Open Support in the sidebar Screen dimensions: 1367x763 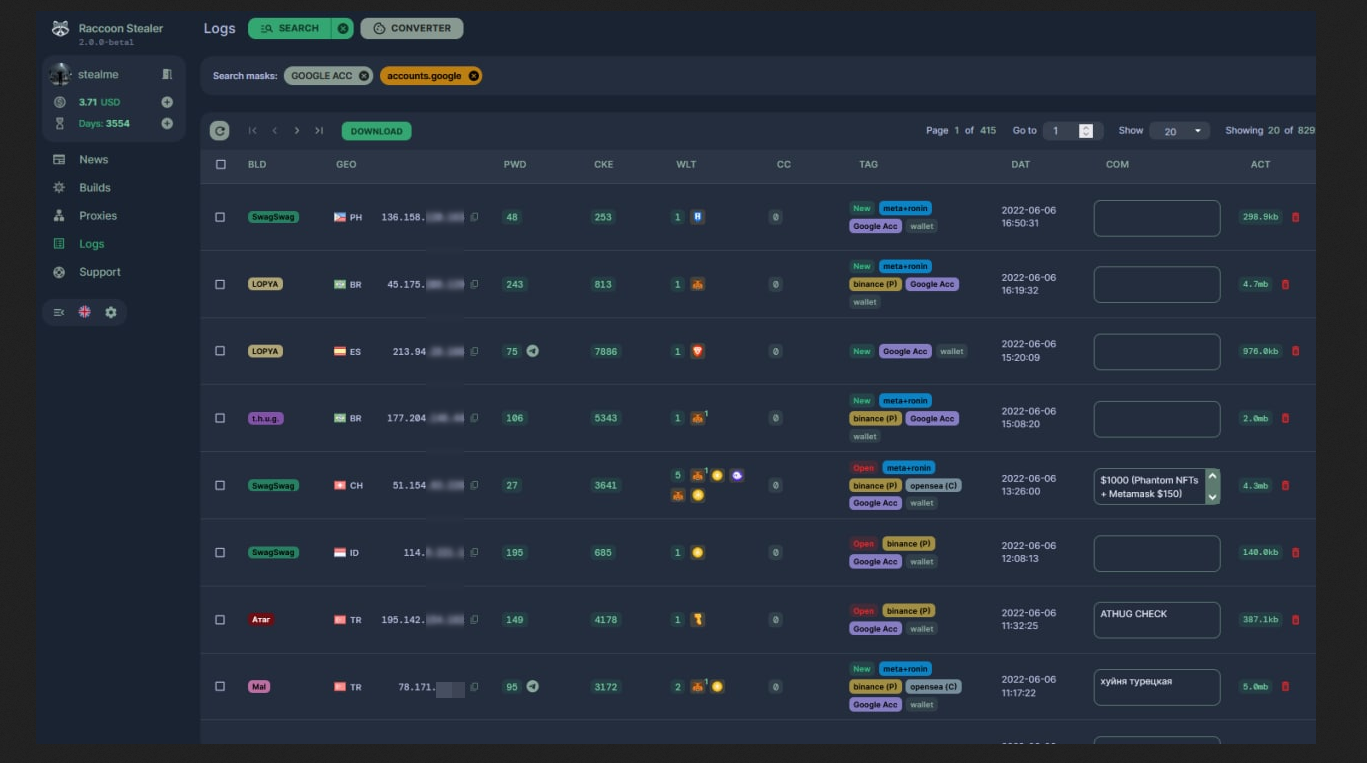(100, 272)
